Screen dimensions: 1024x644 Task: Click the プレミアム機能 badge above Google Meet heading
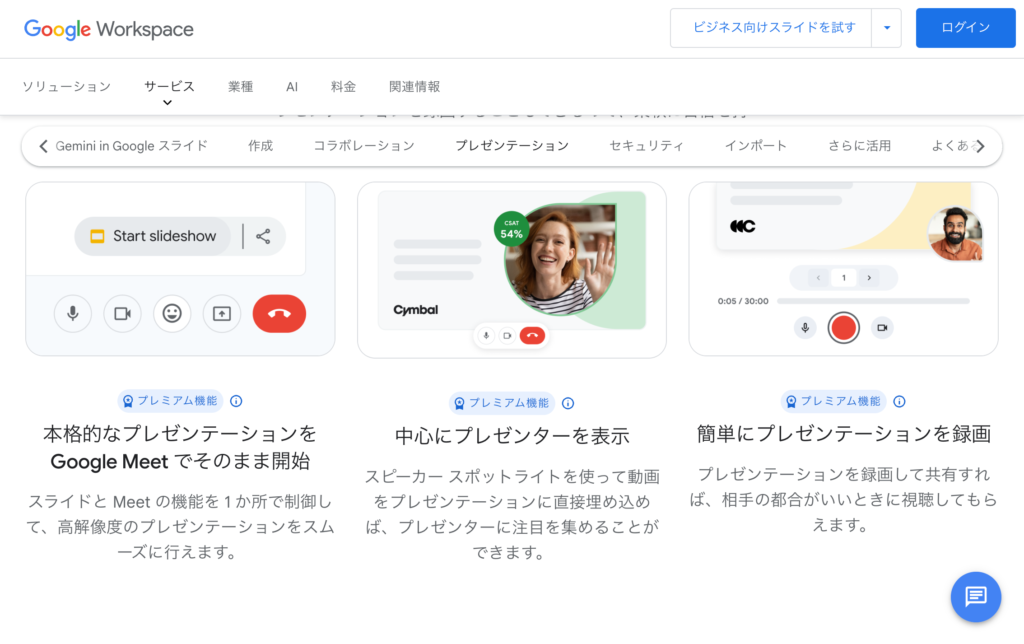coord(170,401)
